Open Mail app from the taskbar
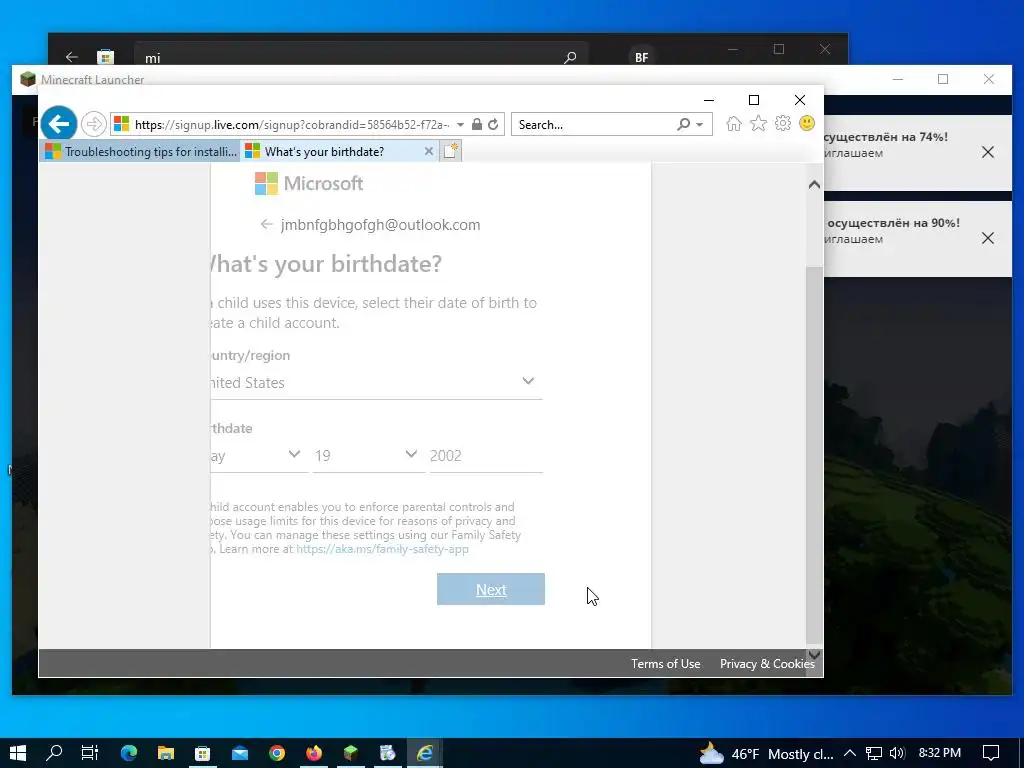 coord(240,753)
